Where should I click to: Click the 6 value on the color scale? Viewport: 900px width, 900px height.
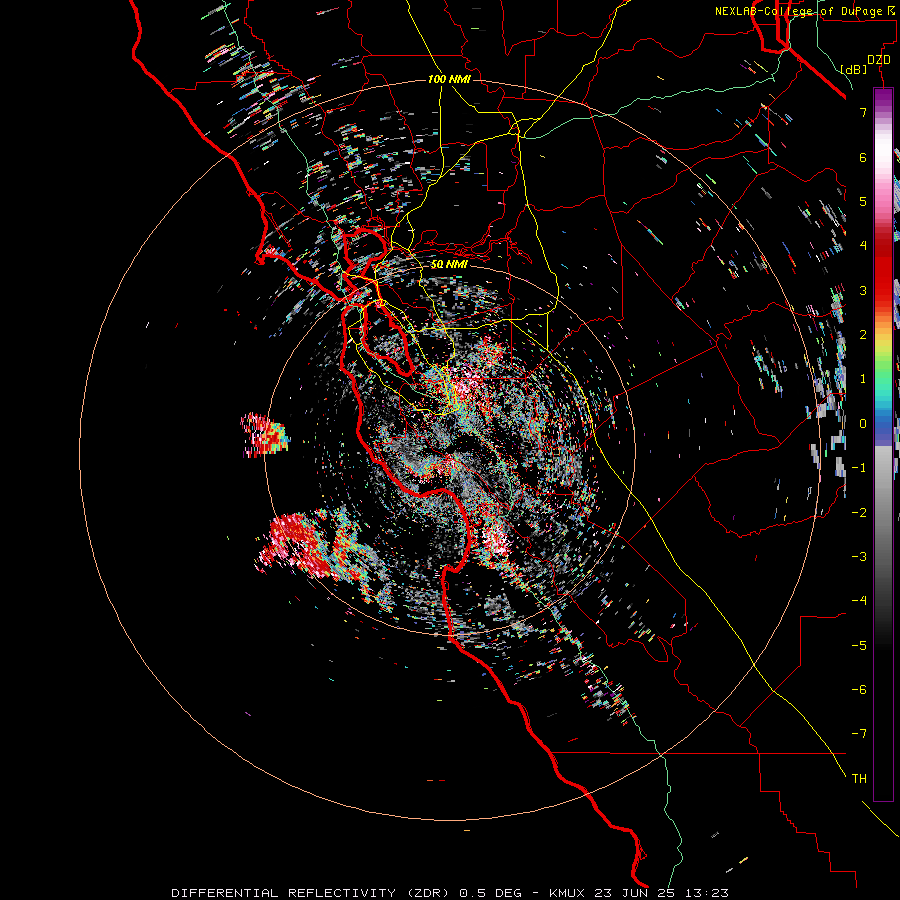point(863,157)
